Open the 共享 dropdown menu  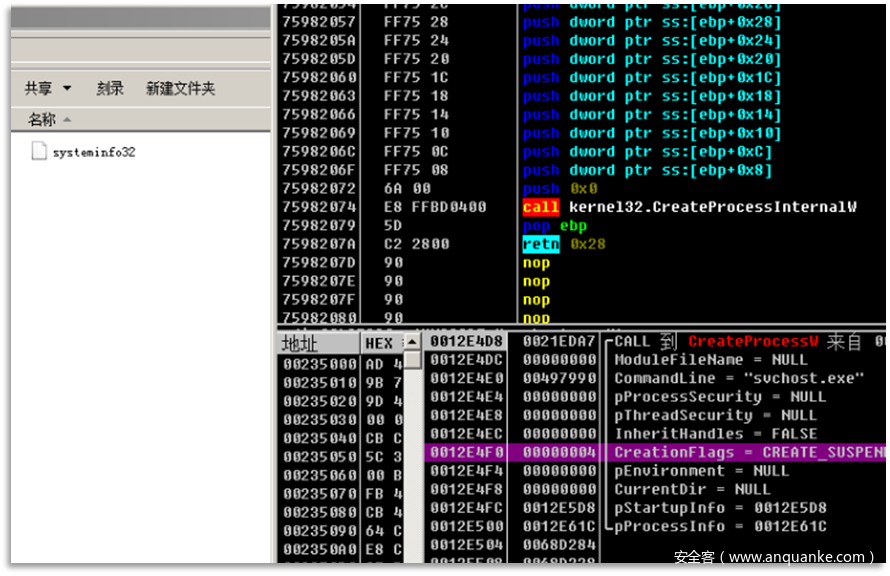[x=48, y=88]
